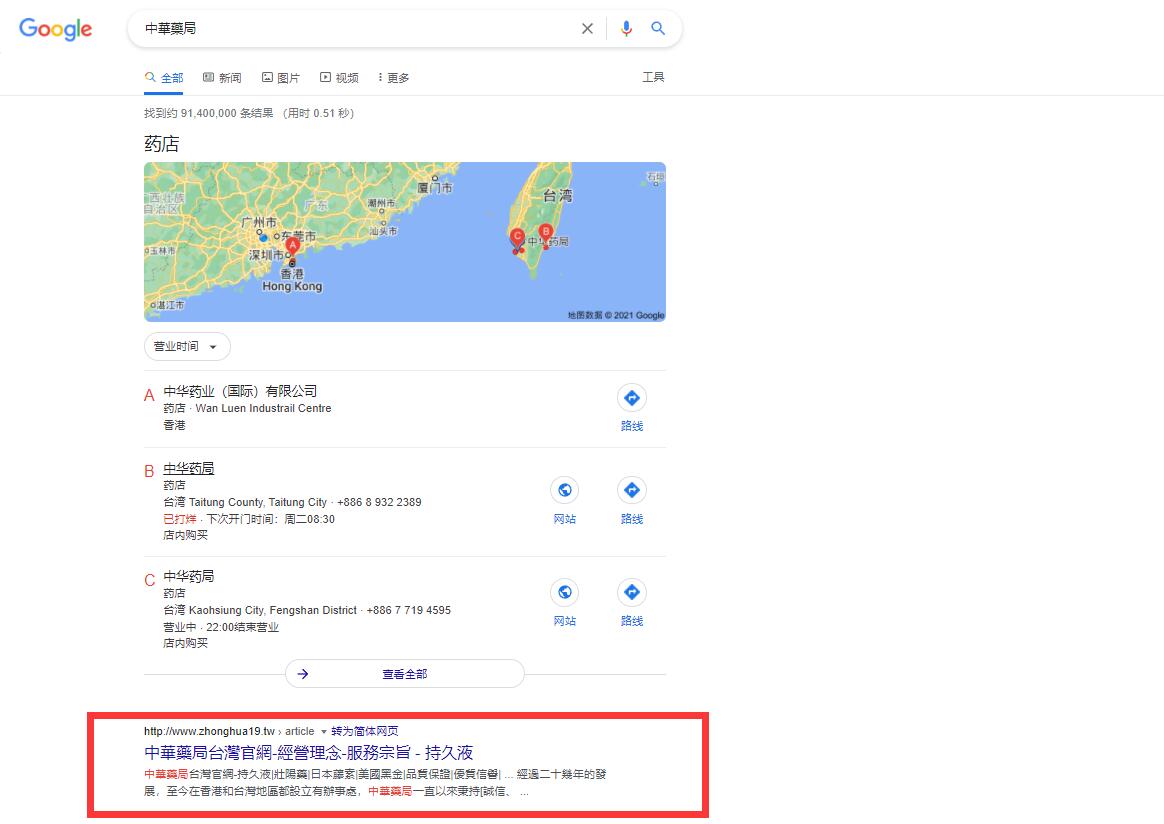Click the http://www.zhonghua19.tw result URL
Screen dimensions: 1164x824
(x=209, y=731)
